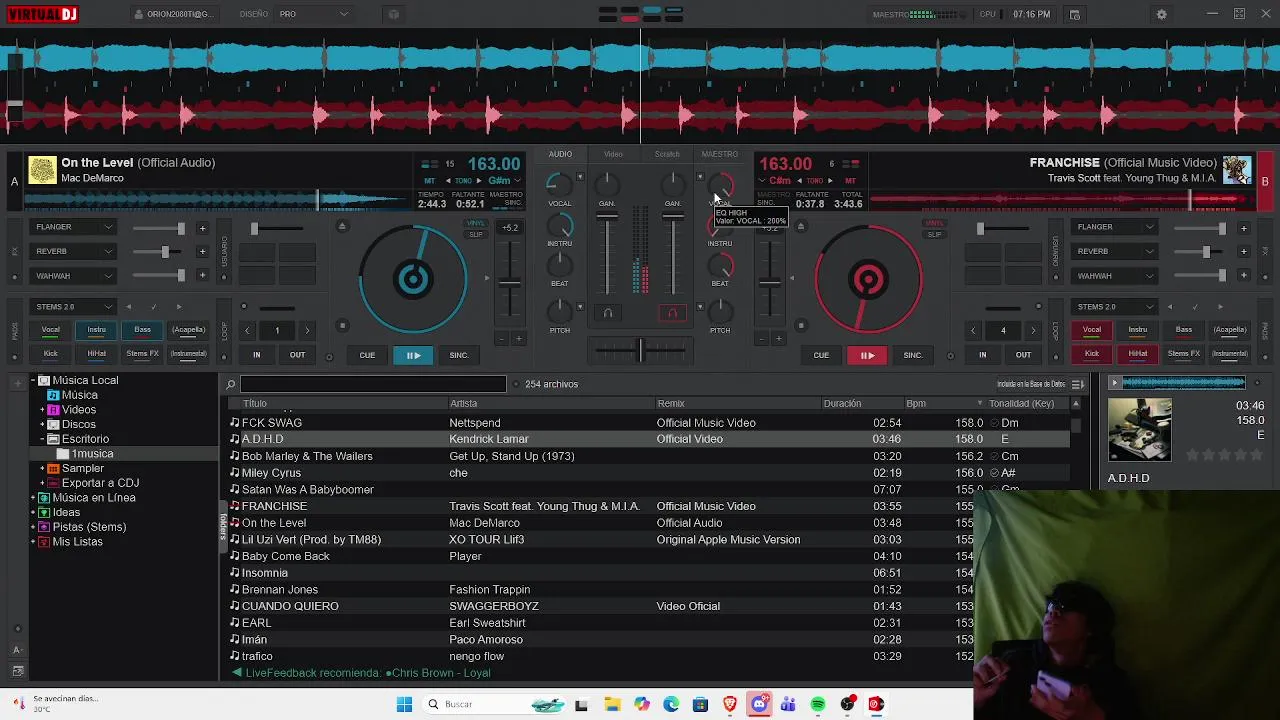Click deck B loop halve left arrow
Screen dimensions: 1280x720
[x=973, y=330]
